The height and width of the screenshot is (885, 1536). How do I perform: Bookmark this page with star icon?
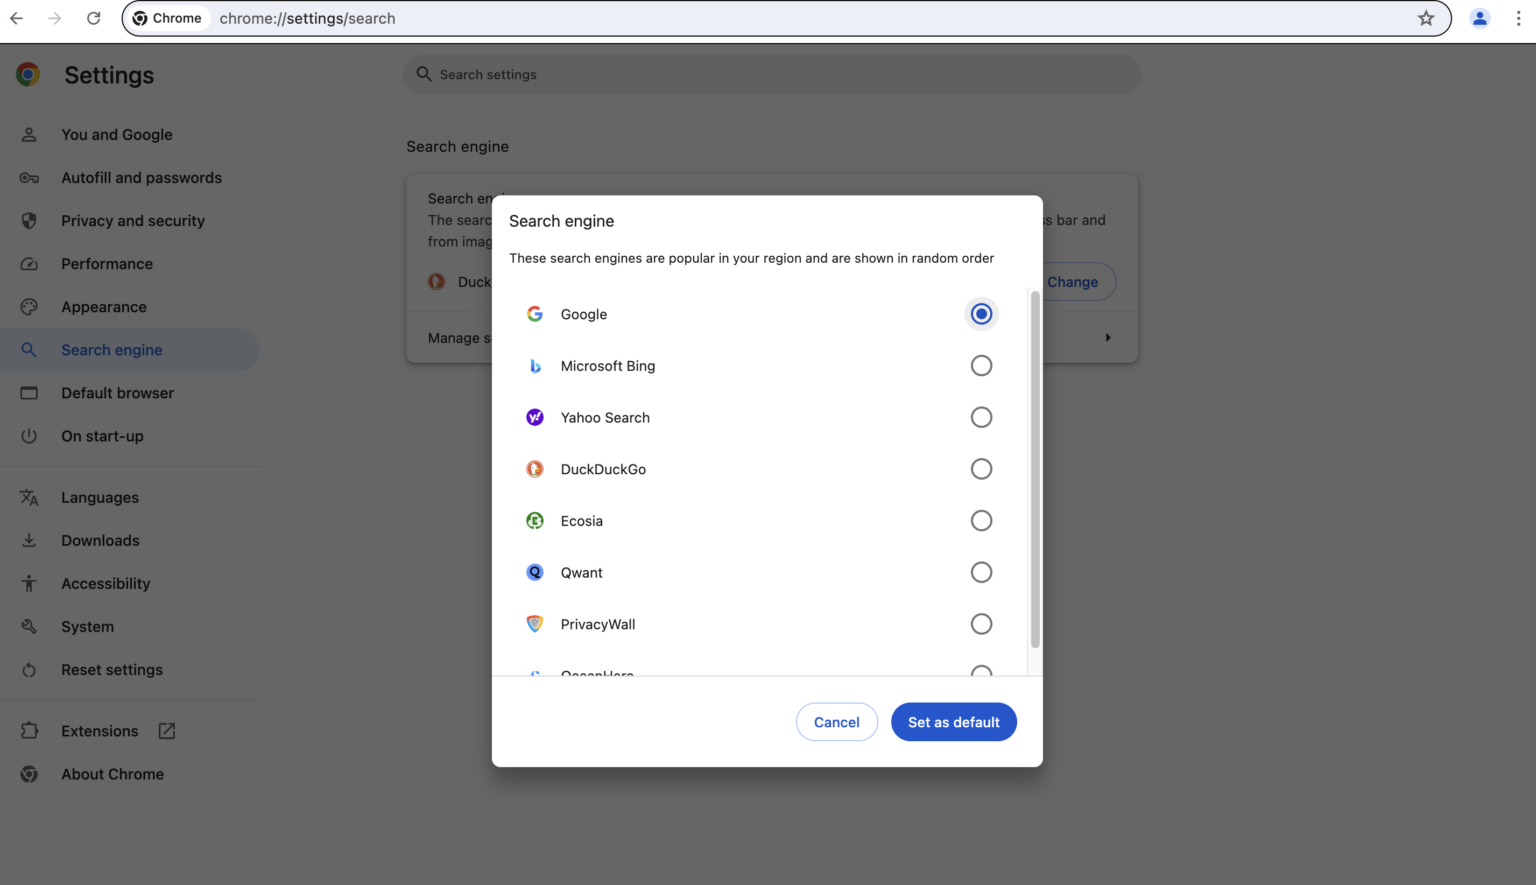pyautogui.click(x=1426, y=18)
